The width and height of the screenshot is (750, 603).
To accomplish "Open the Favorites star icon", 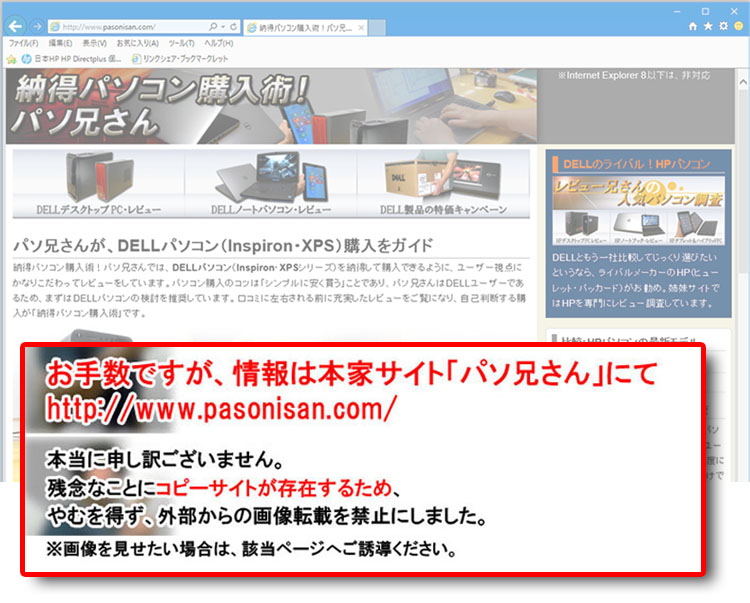I will (x=708, y=26).
